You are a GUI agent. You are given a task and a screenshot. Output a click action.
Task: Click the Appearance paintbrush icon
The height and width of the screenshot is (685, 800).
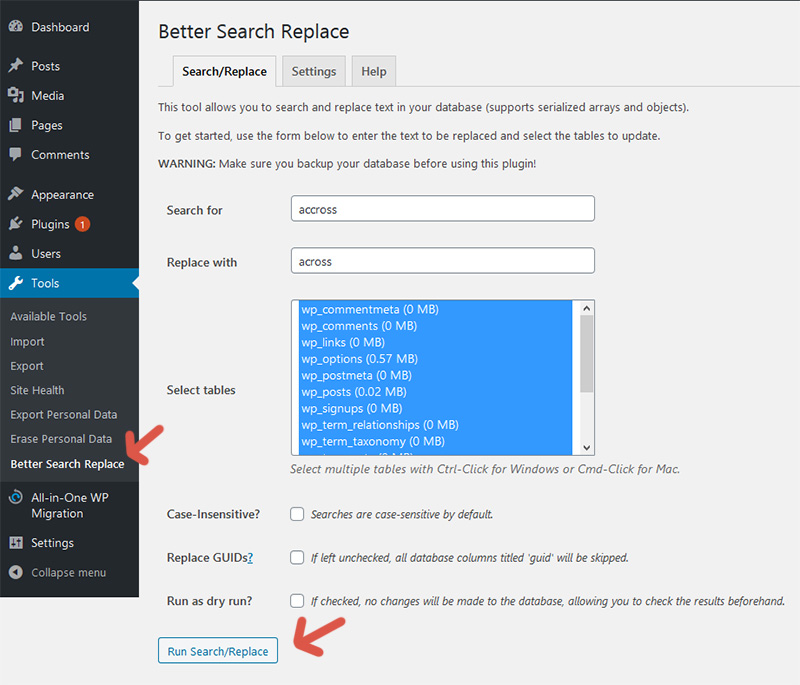coord(16,194)
